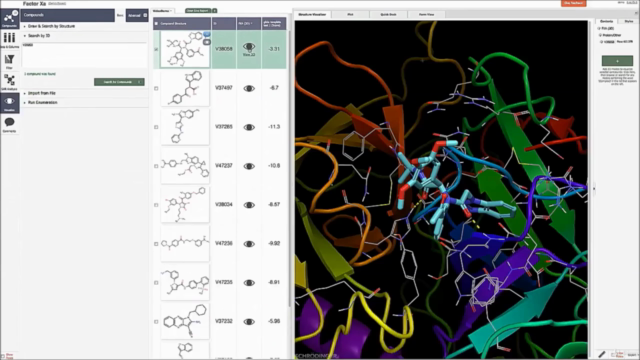Screen dimensions: 640x360
Task: Toggle 3D pose visibility for V38034
Action: pyautogui.click(x=249, y=205)
